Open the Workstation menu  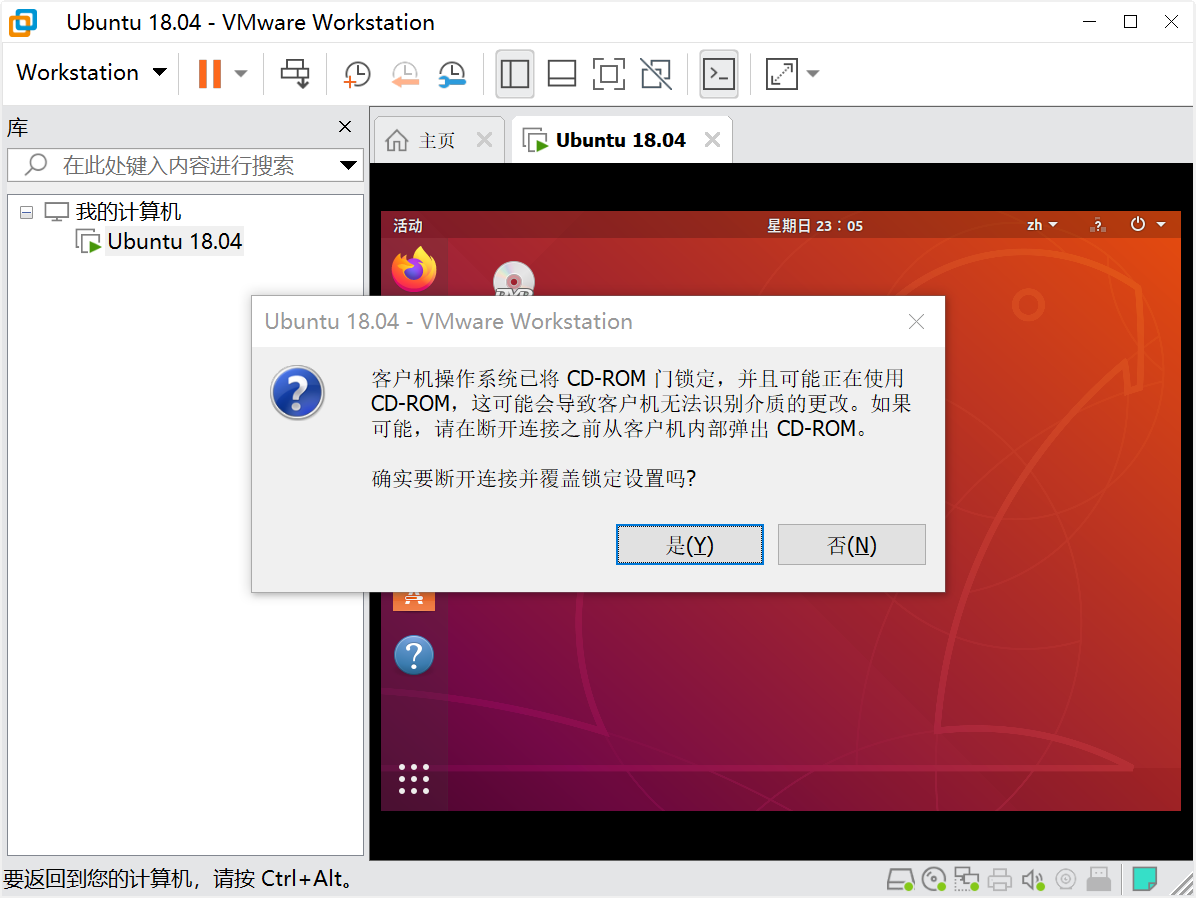[89, 72]
